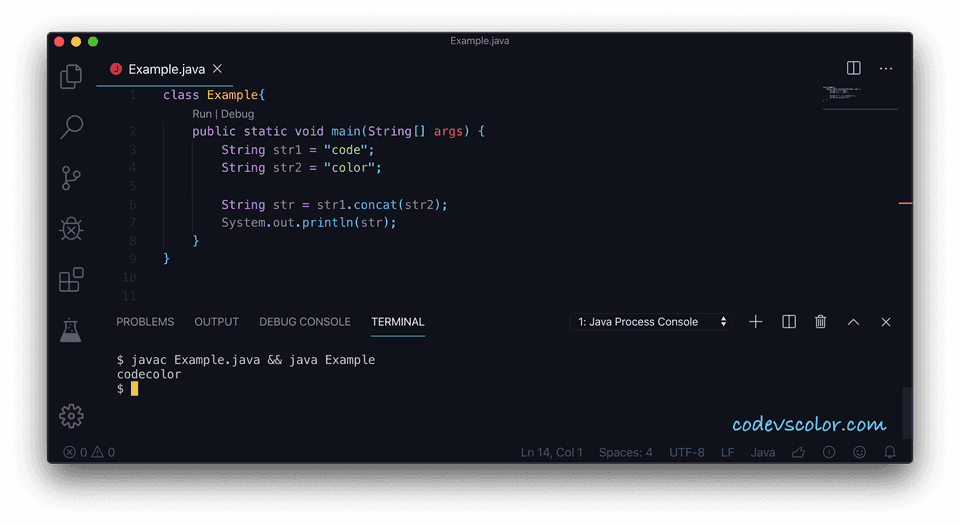This screenshot has width=960, height=526.
Task: Click the "color" string on line 4
Action: (349, 168)
